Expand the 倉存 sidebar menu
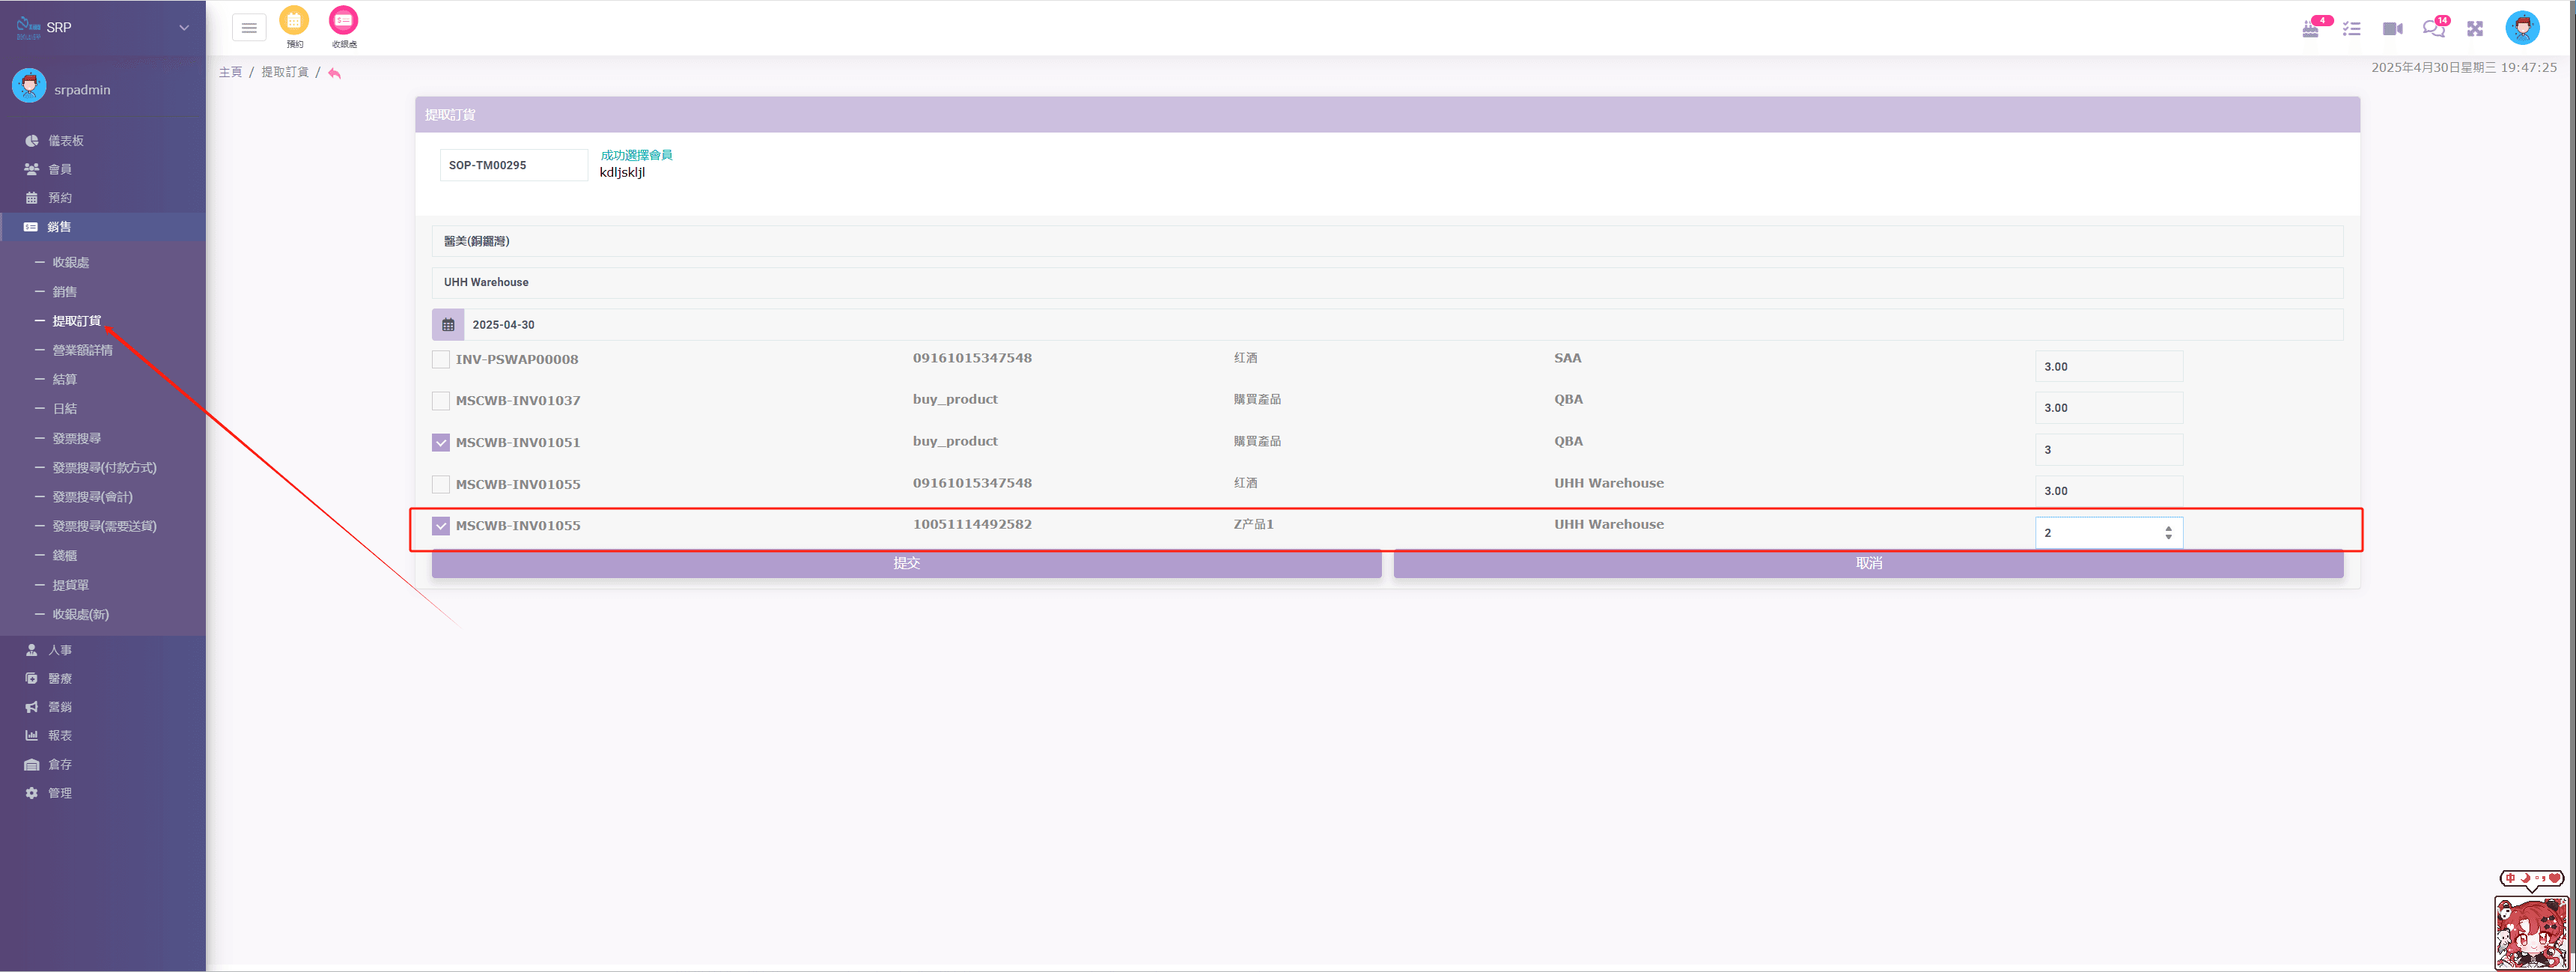 60,764
